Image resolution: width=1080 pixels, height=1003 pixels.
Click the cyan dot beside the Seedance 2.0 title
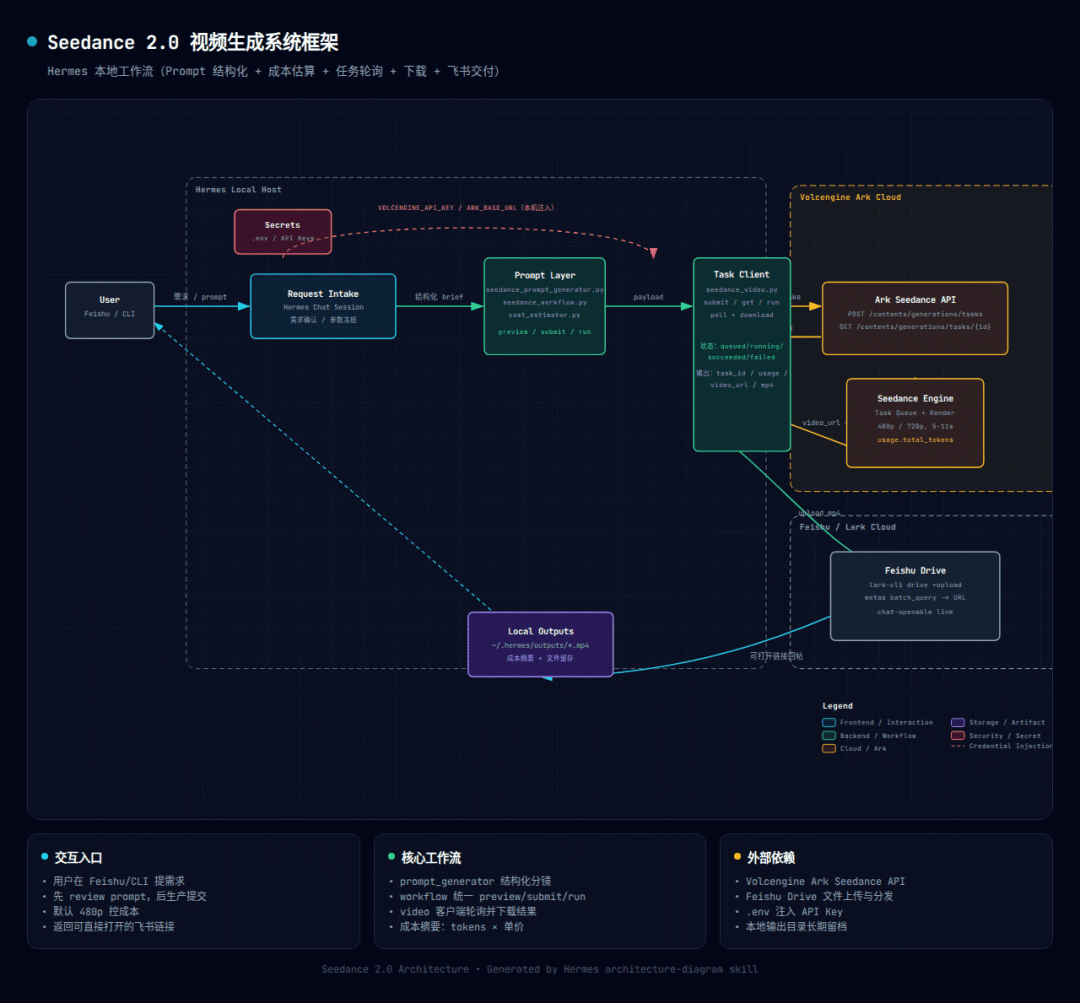32,42
